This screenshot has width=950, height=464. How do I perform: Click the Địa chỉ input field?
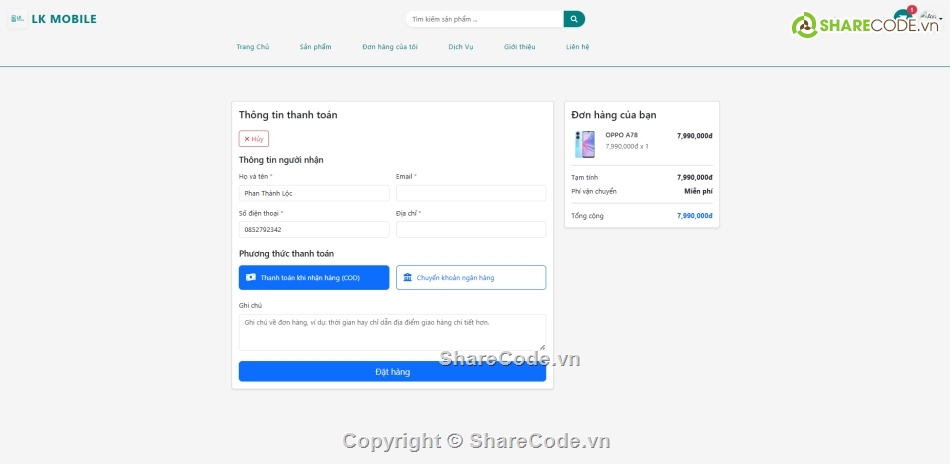(x=471, y=230)
